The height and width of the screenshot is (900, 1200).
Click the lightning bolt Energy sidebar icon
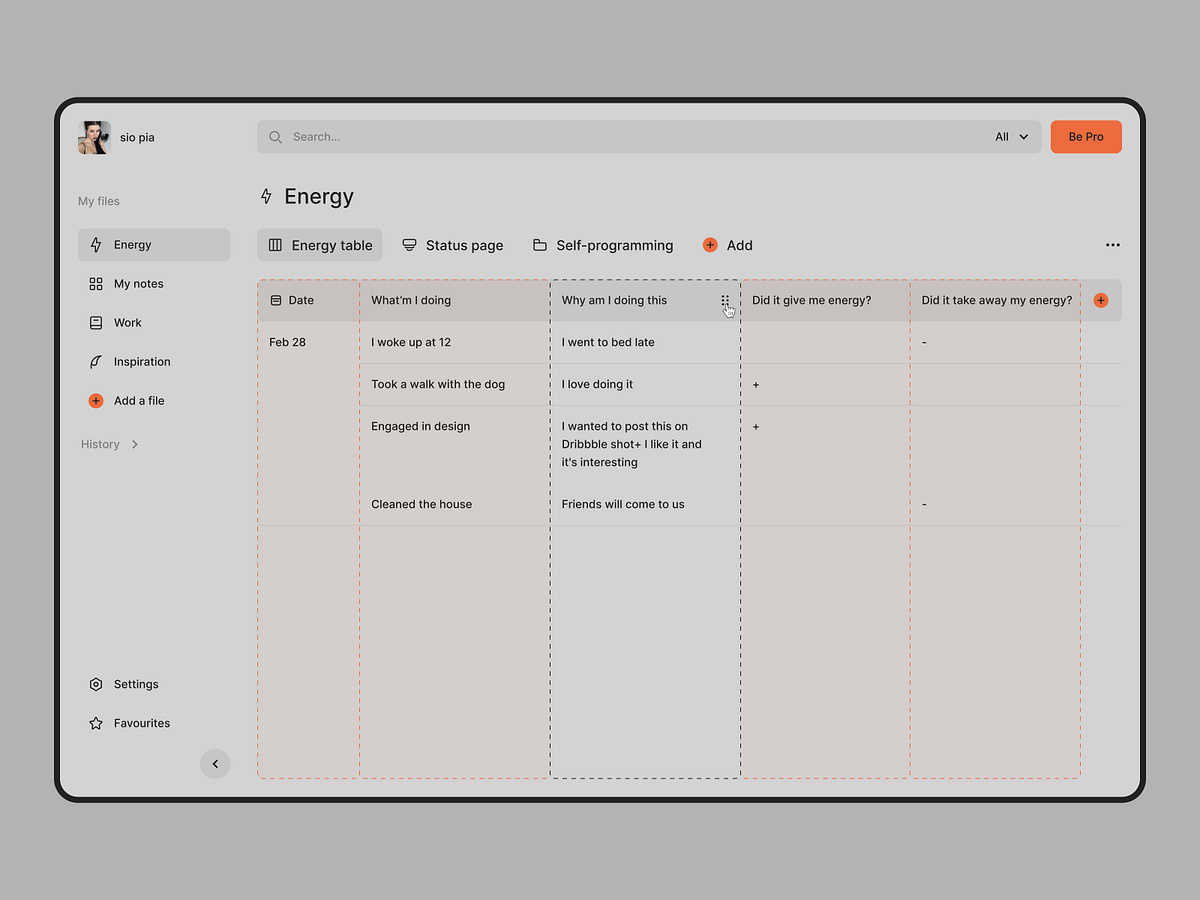click(96, 245)
